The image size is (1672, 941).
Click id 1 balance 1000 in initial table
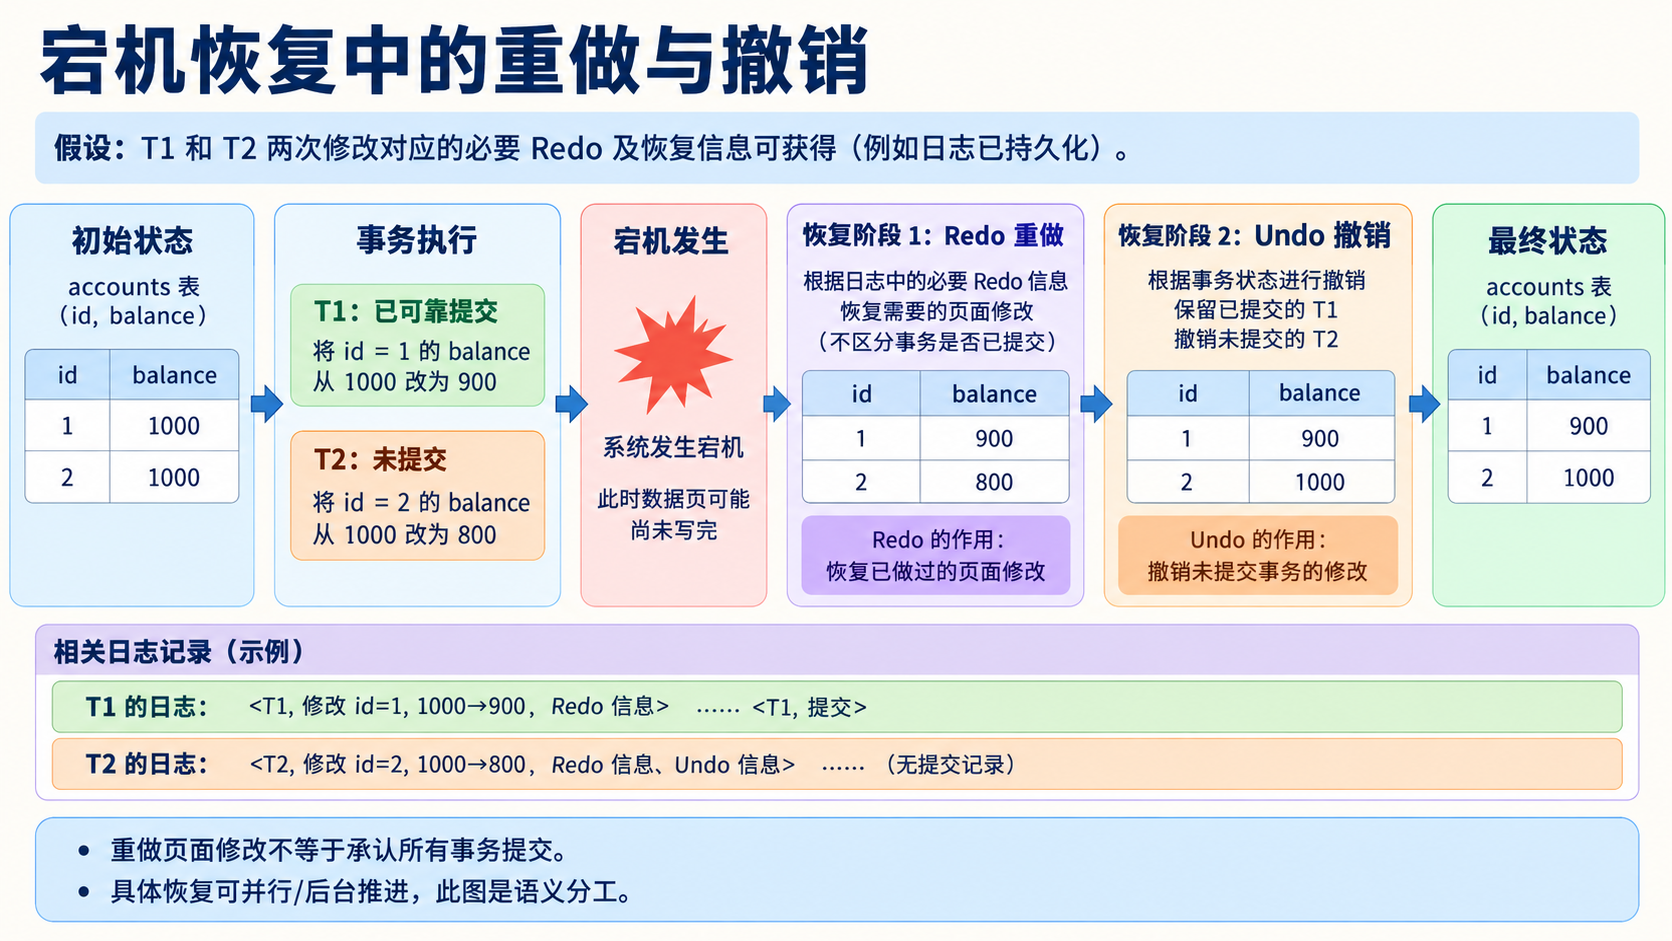click(x=174, y=426)
